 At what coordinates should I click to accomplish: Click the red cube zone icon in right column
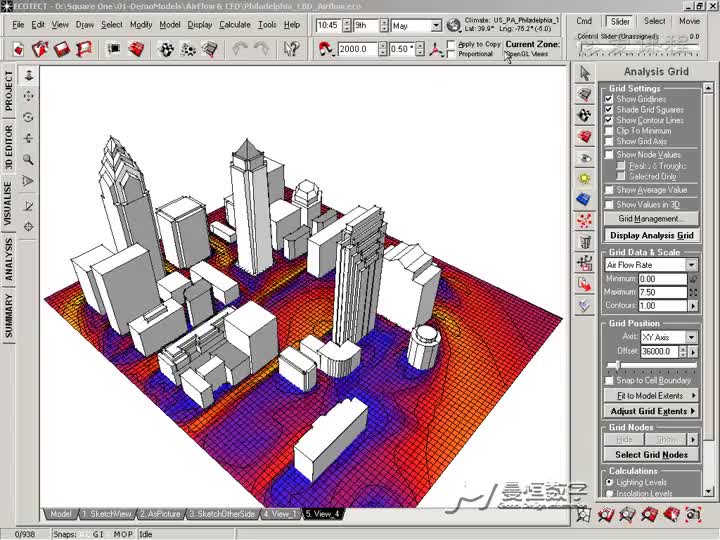tap(584, 136)
